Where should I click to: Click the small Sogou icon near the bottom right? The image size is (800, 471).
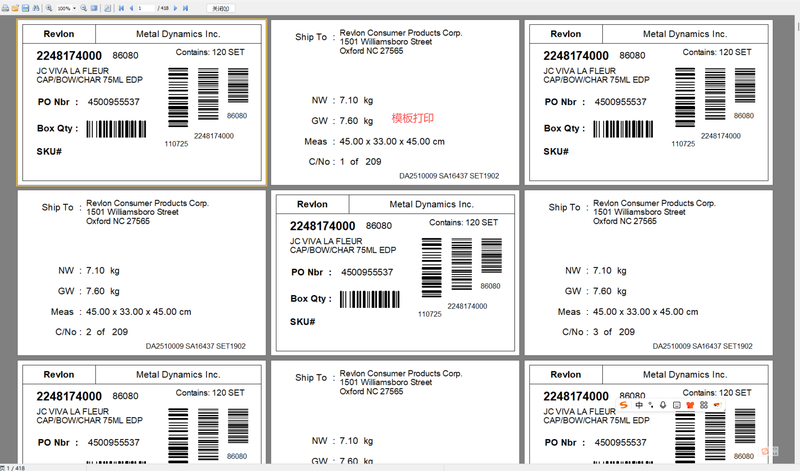click(765, 451)
